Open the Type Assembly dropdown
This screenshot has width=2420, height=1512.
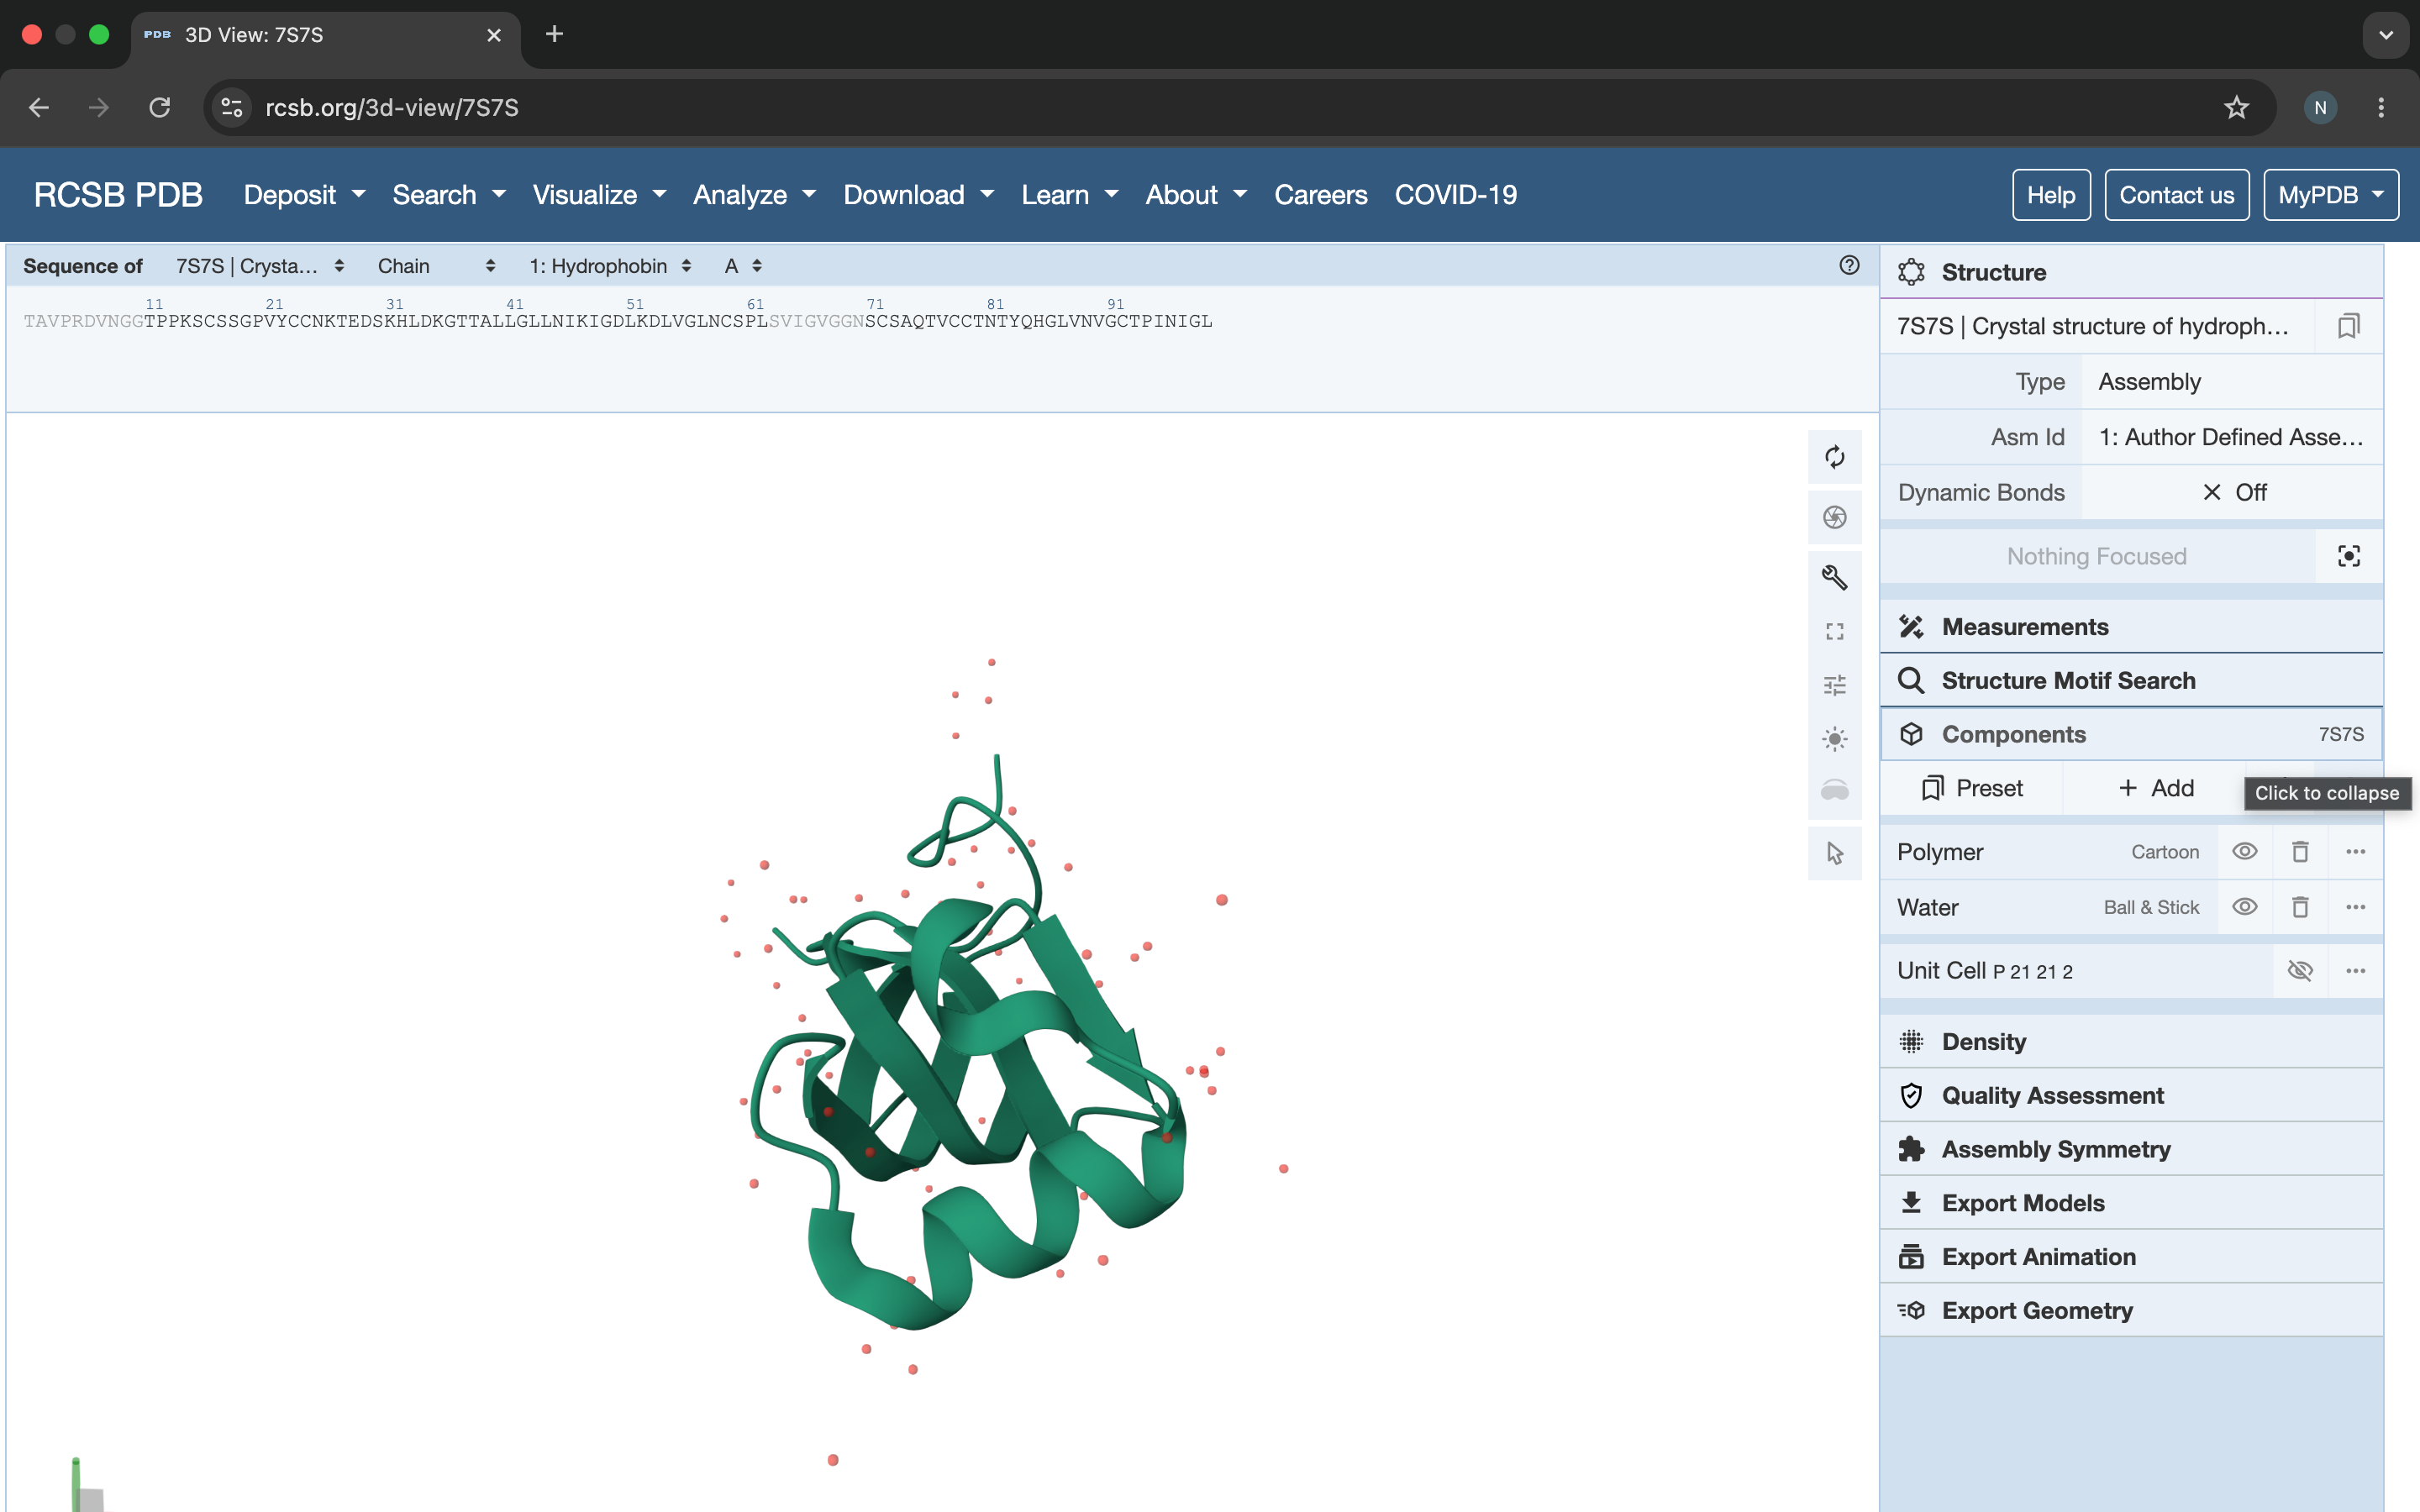coord(2233,382)
